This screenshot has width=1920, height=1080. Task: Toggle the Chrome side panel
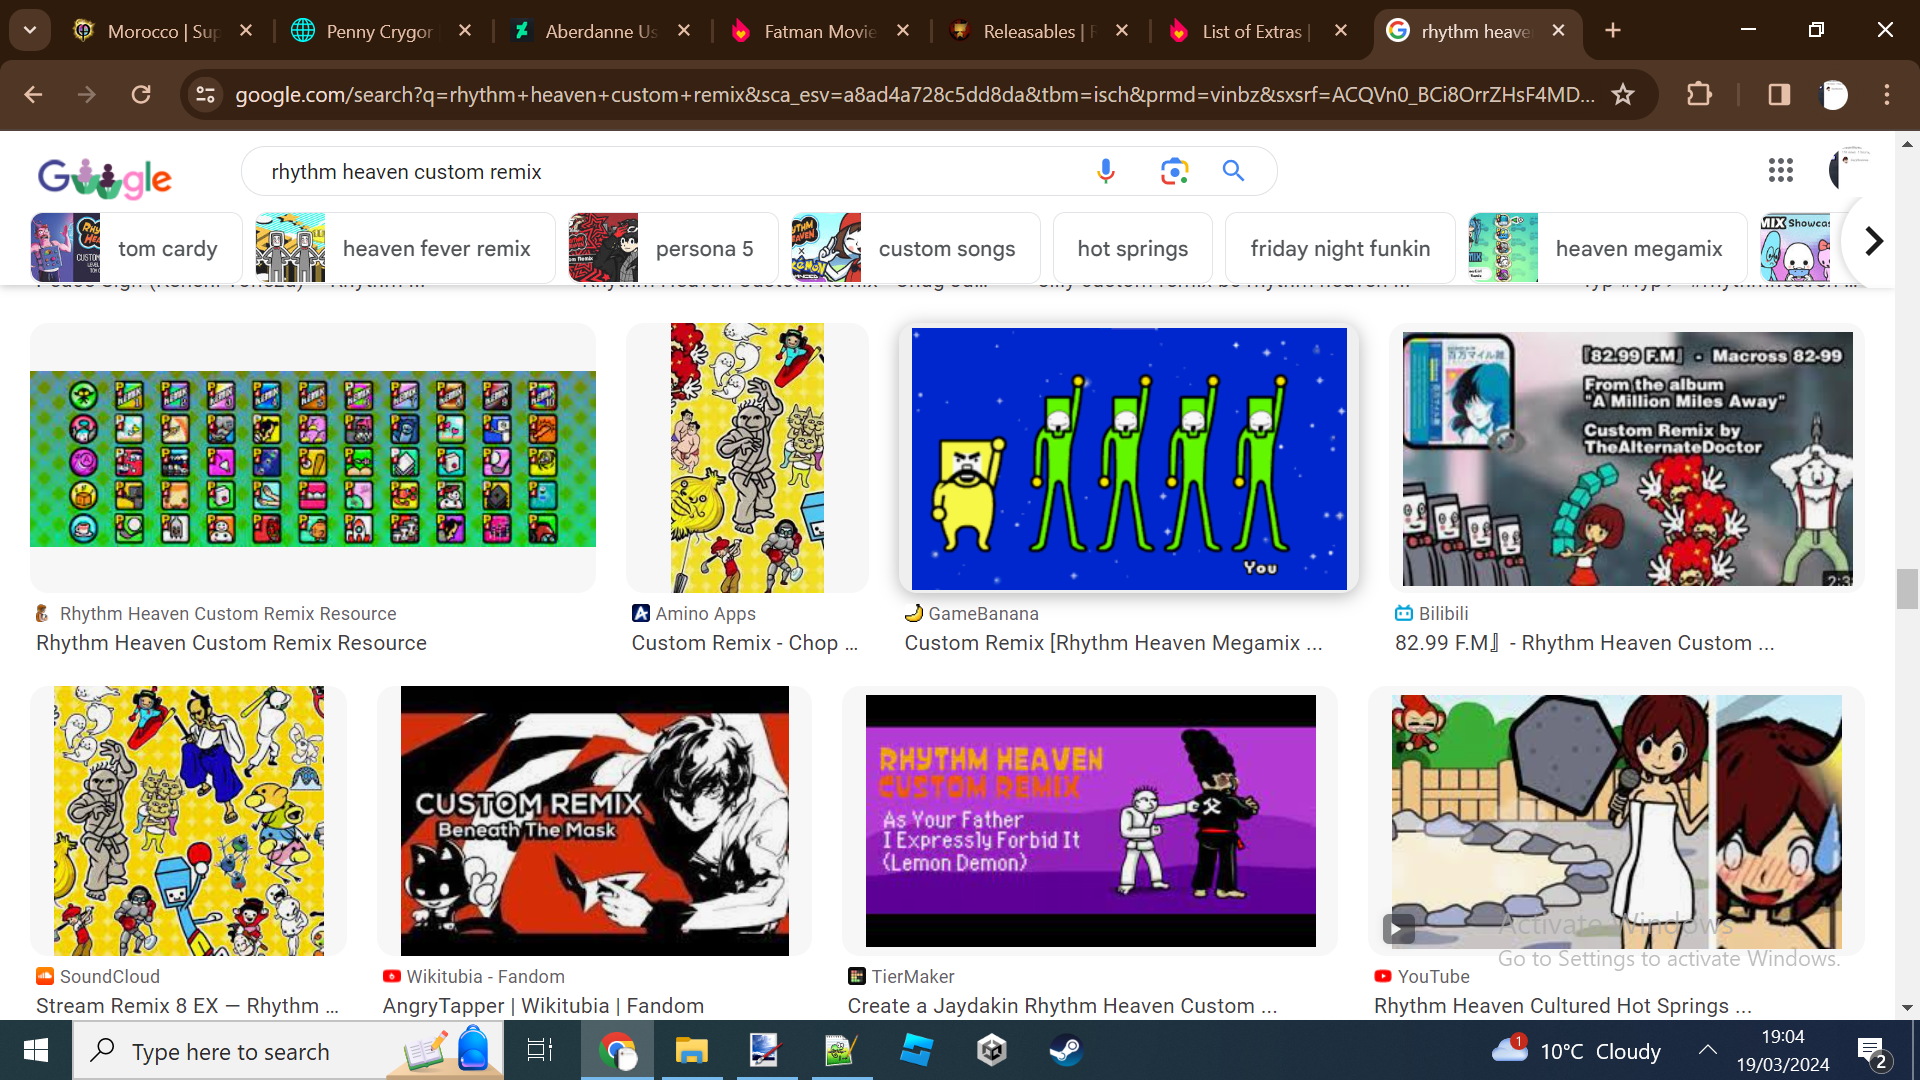[1778, 95]
